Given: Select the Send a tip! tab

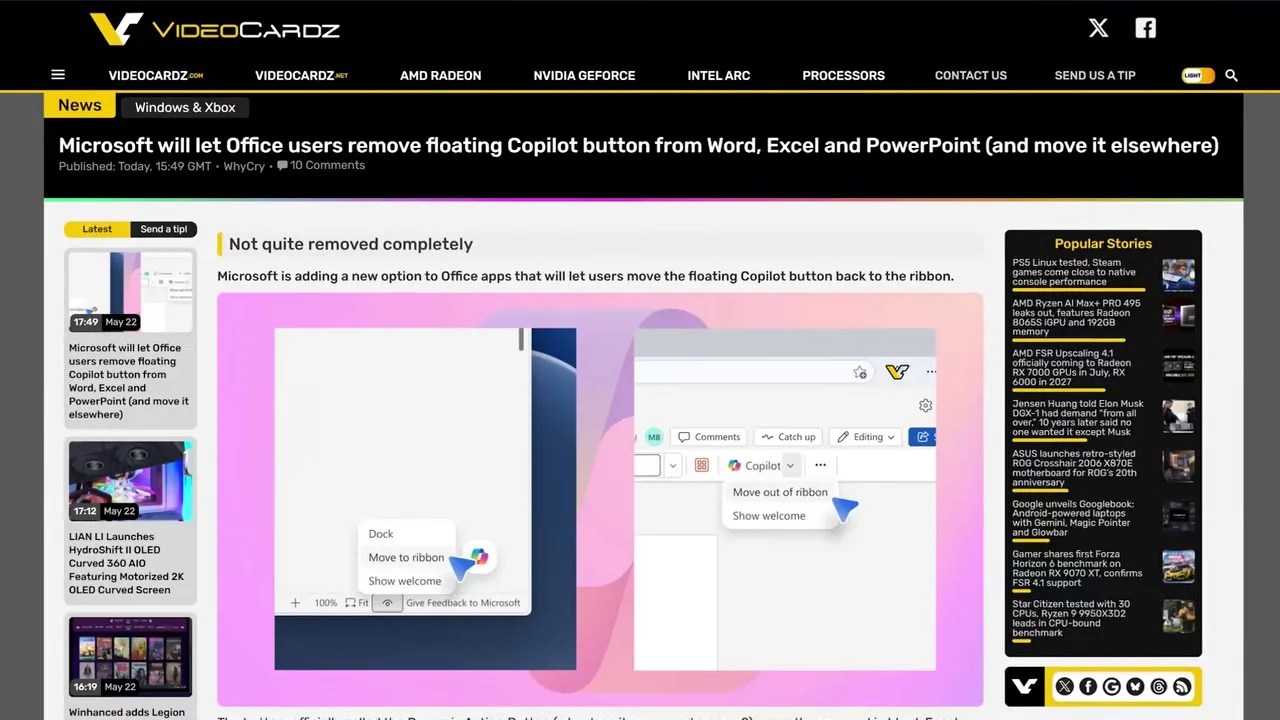Looking at the screenshot, I should pos(164,229).
